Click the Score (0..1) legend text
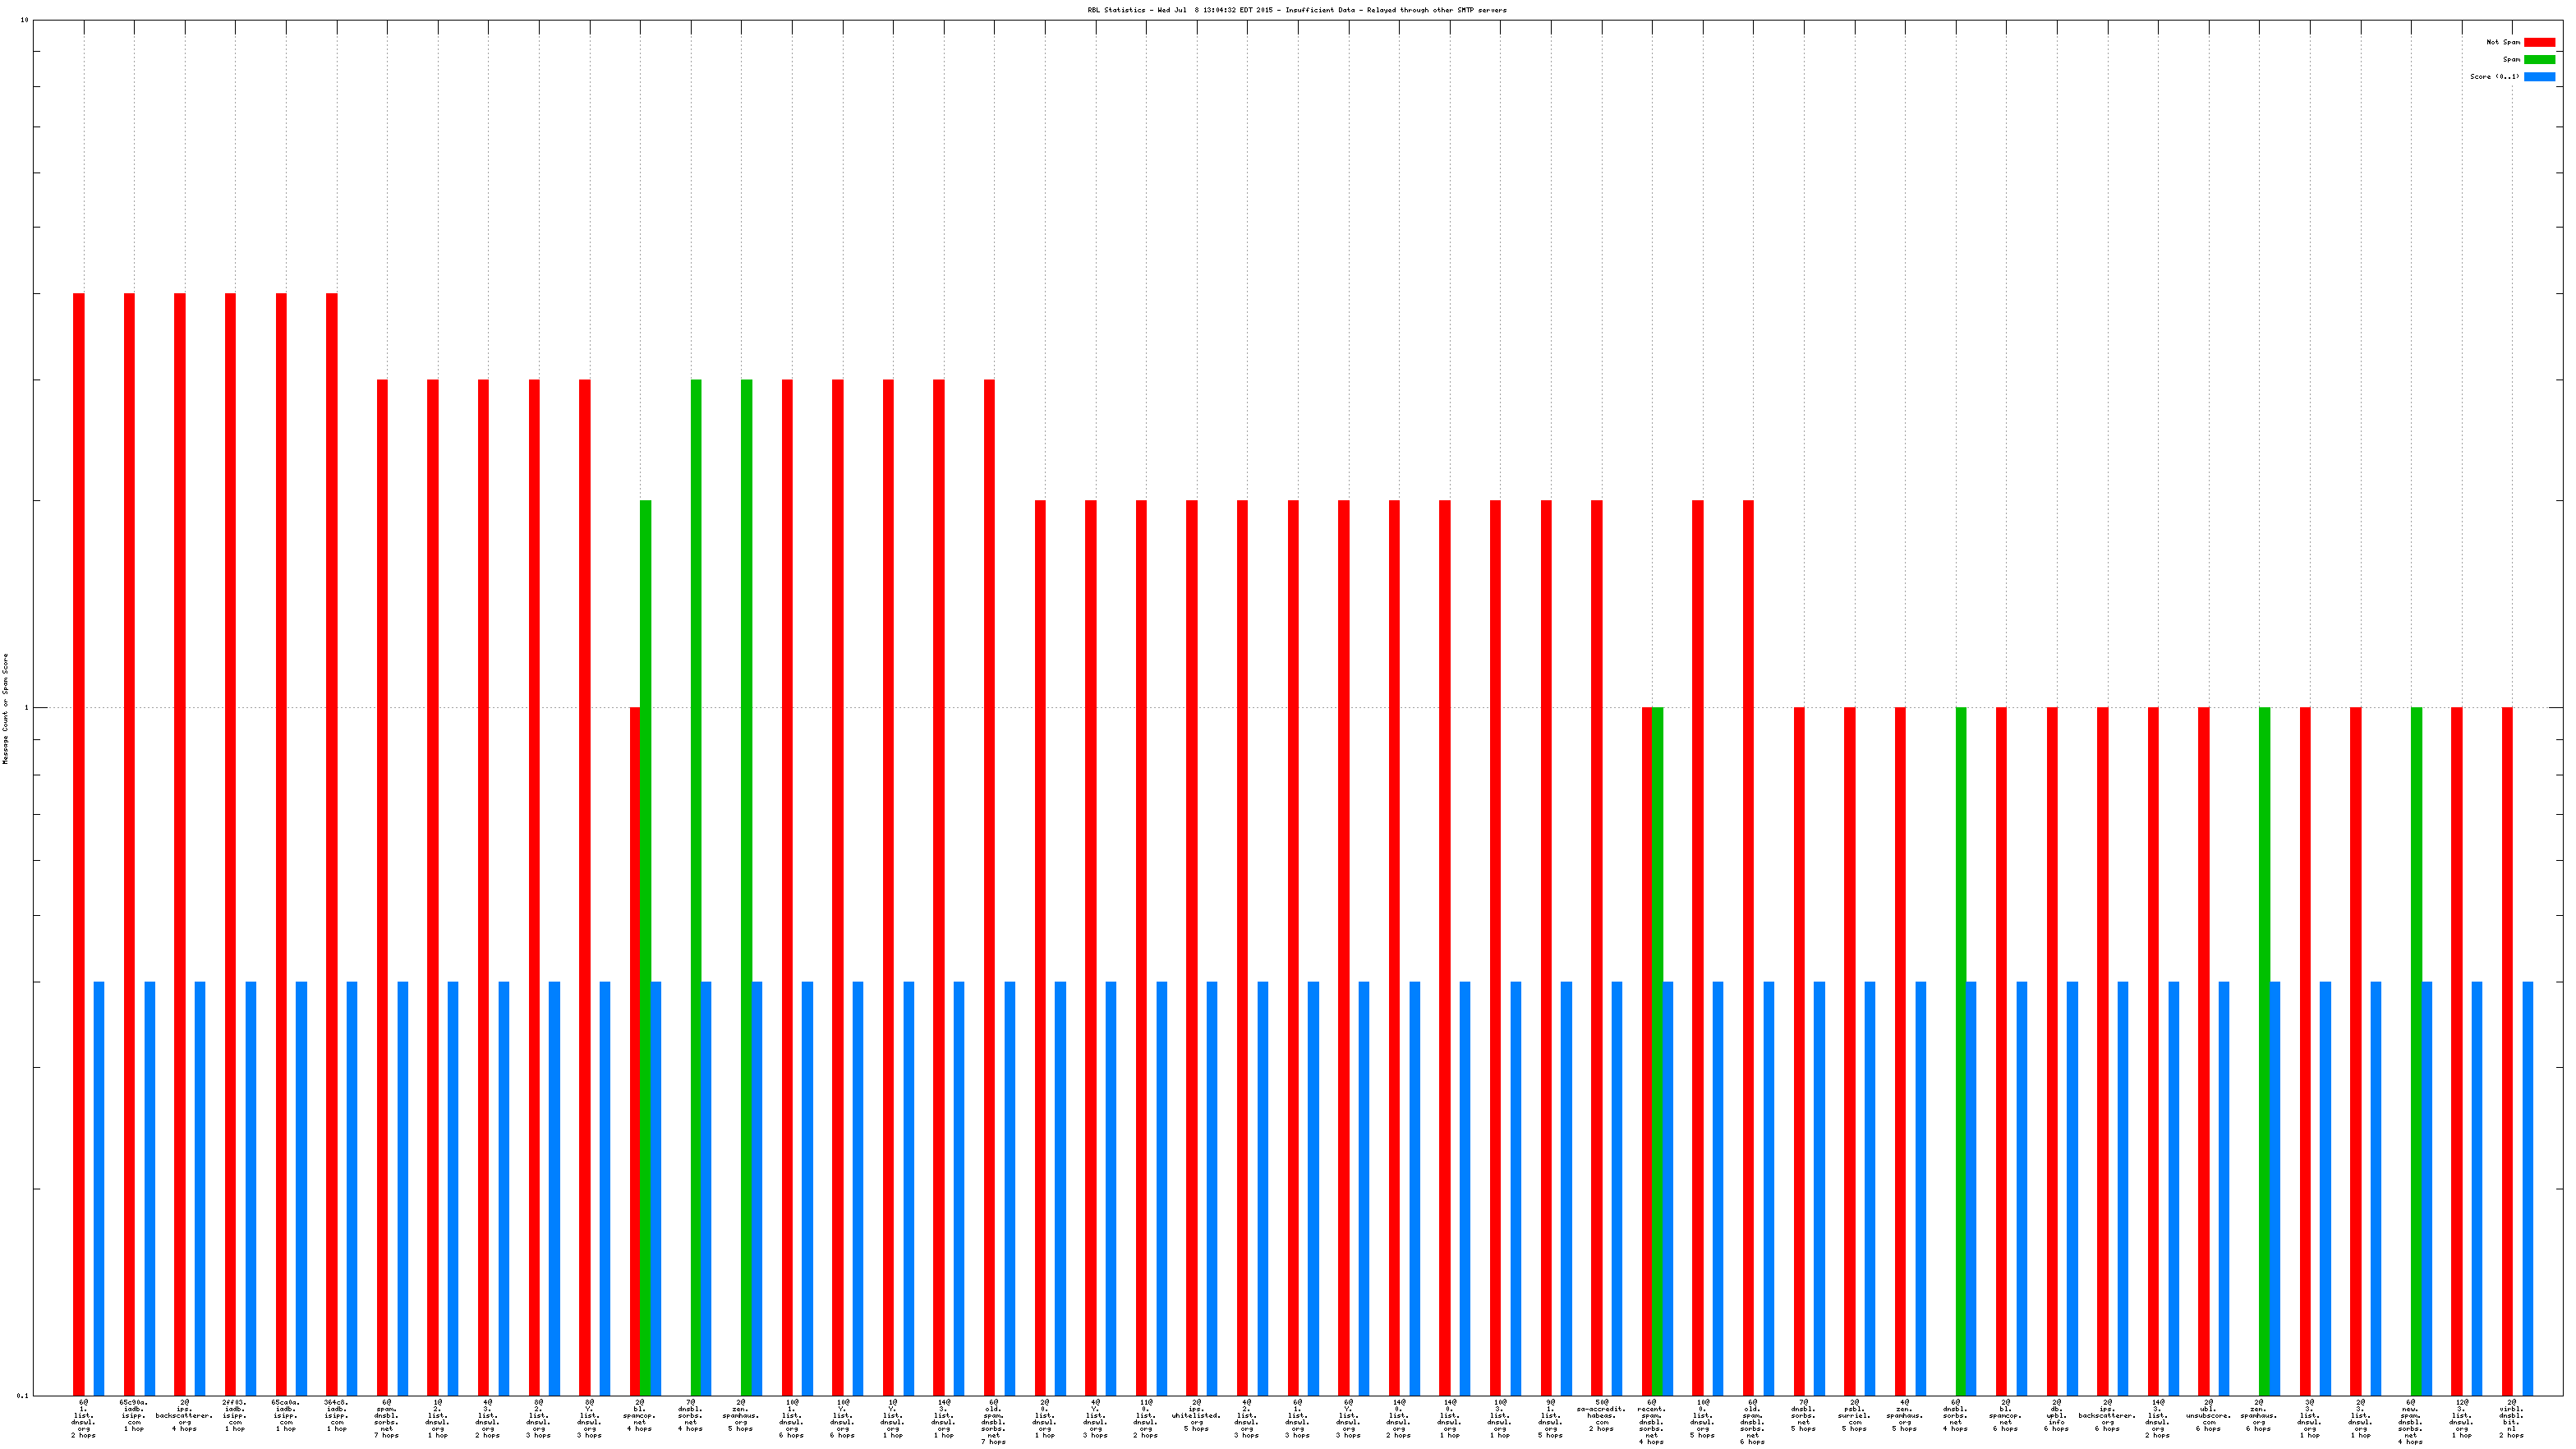 2494,76
